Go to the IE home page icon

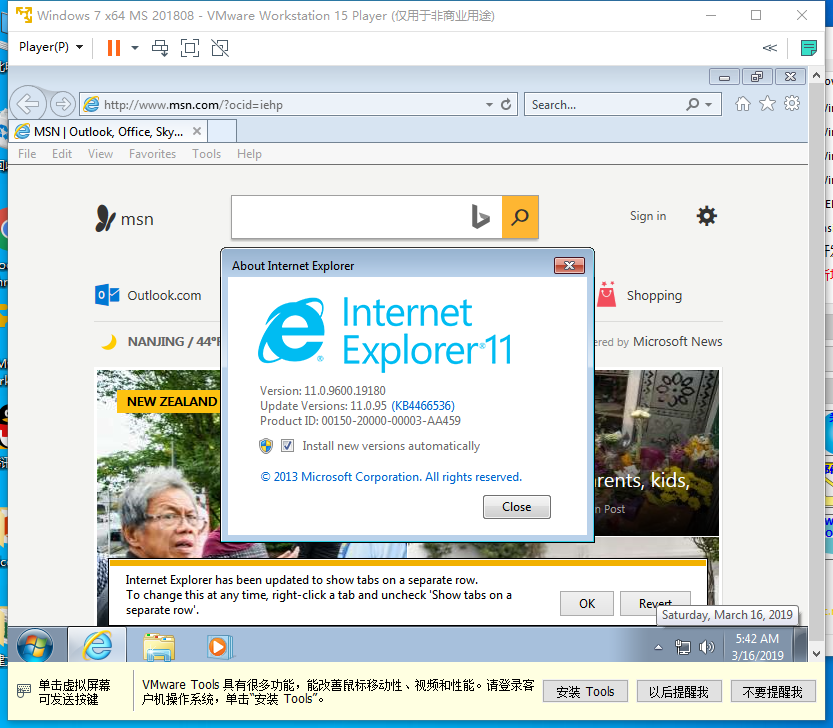pyautogui.click(x=743, y=104)
